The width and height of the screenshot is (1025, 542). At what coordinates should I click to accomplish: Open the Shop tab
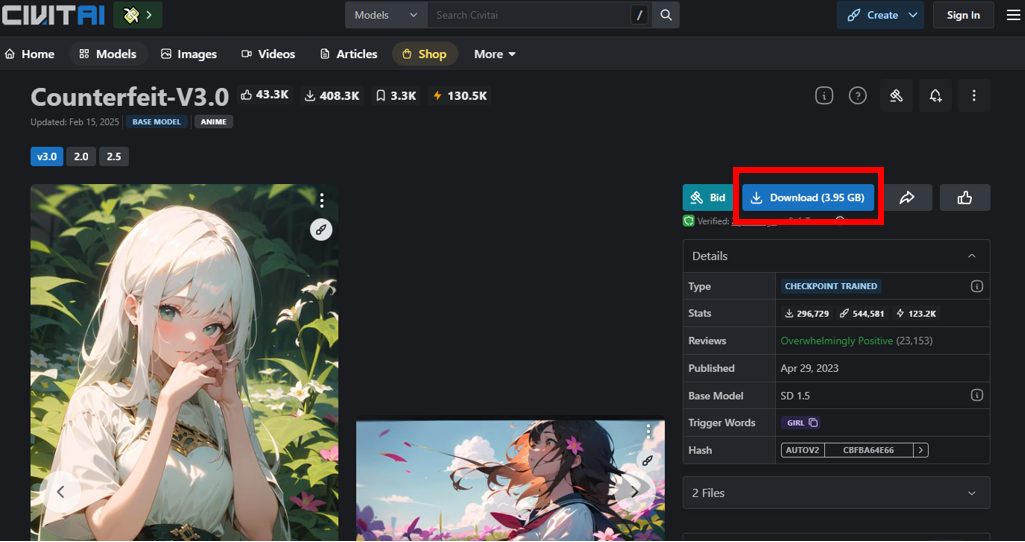tap(424, 54)
